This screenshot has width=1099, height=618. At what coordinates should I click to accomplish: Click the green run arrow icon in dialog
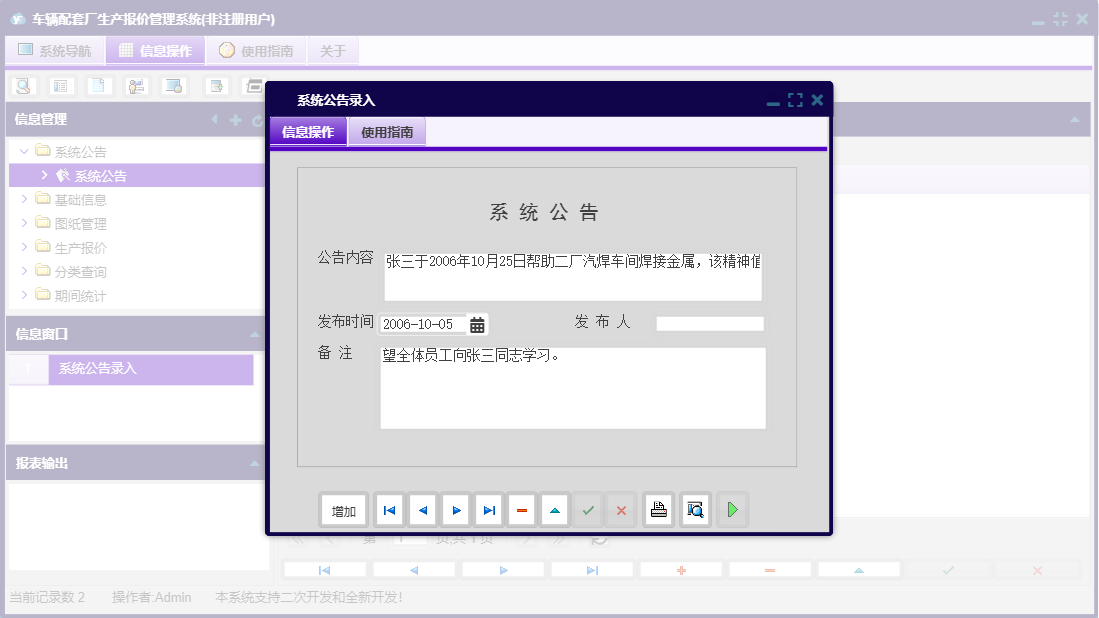[x=731, y=509]
